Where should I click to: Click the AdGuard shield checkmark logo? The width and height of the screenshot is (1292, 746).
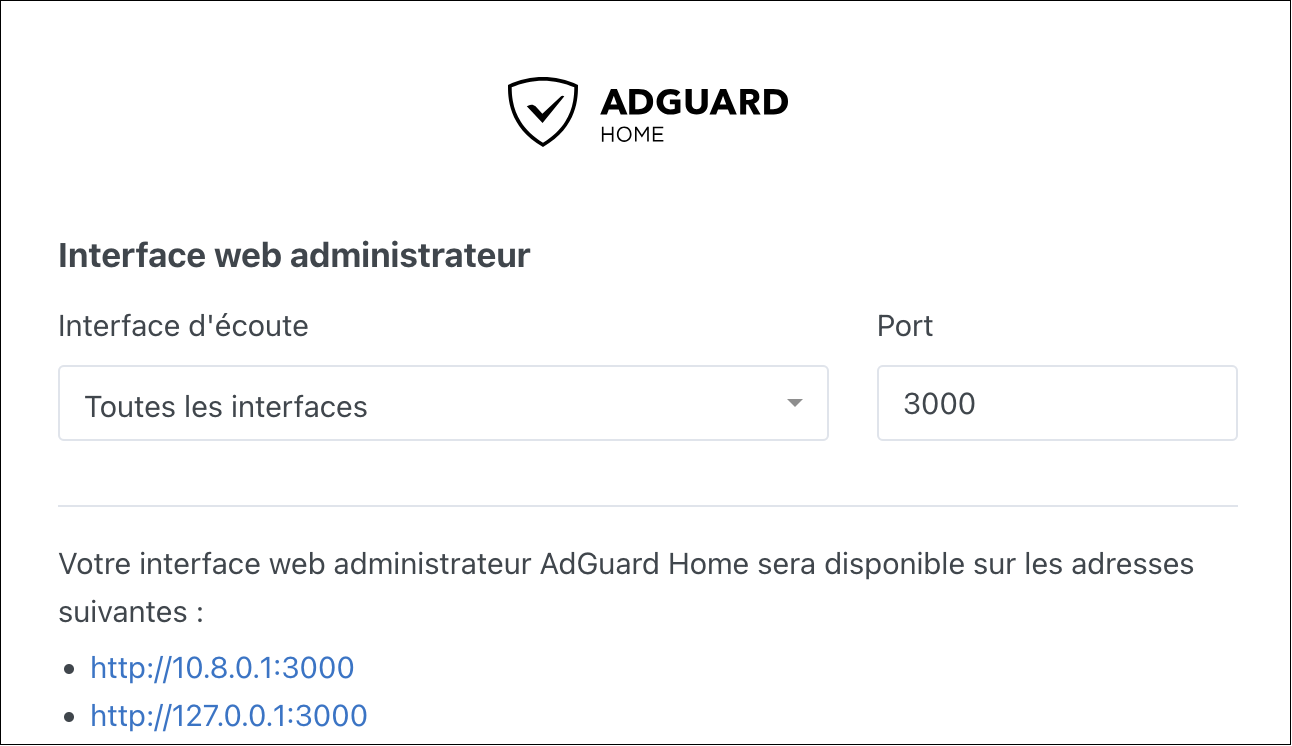542,111
